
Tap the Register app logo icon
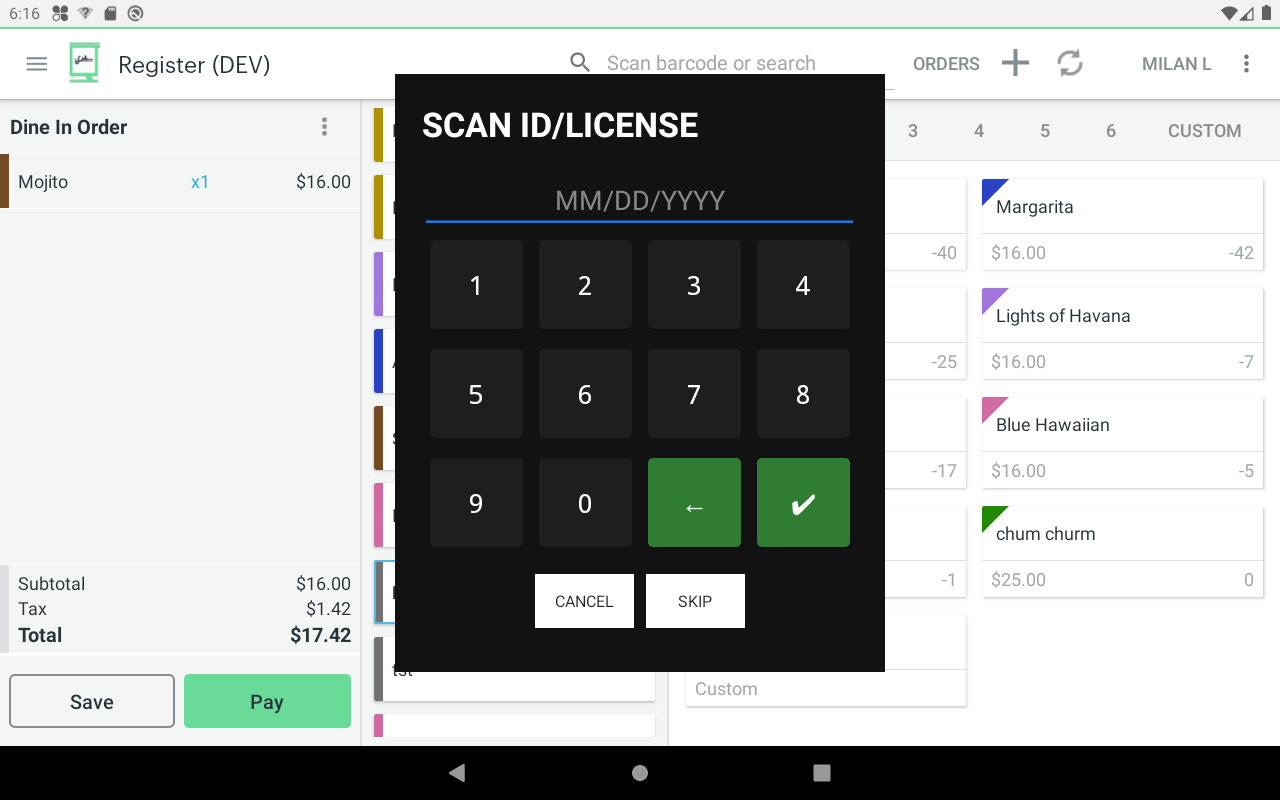85,63
